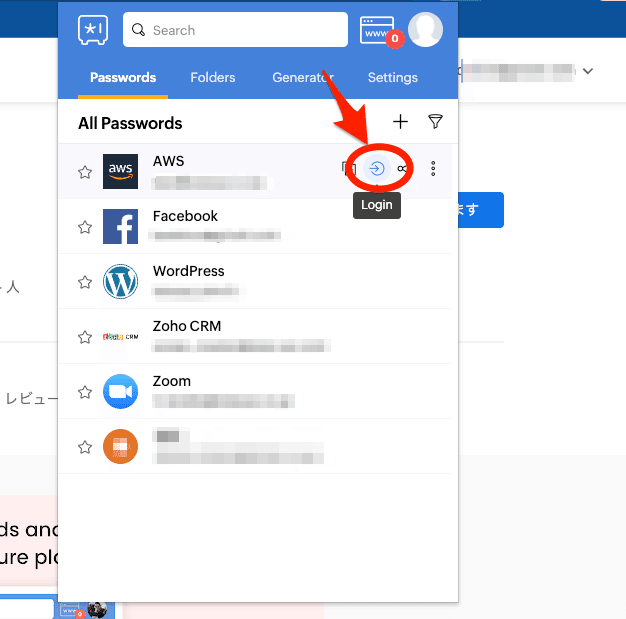This screenshot has height=619, width=626.
Task: Select the AWS entry name
Action: [x=168, y=161]
